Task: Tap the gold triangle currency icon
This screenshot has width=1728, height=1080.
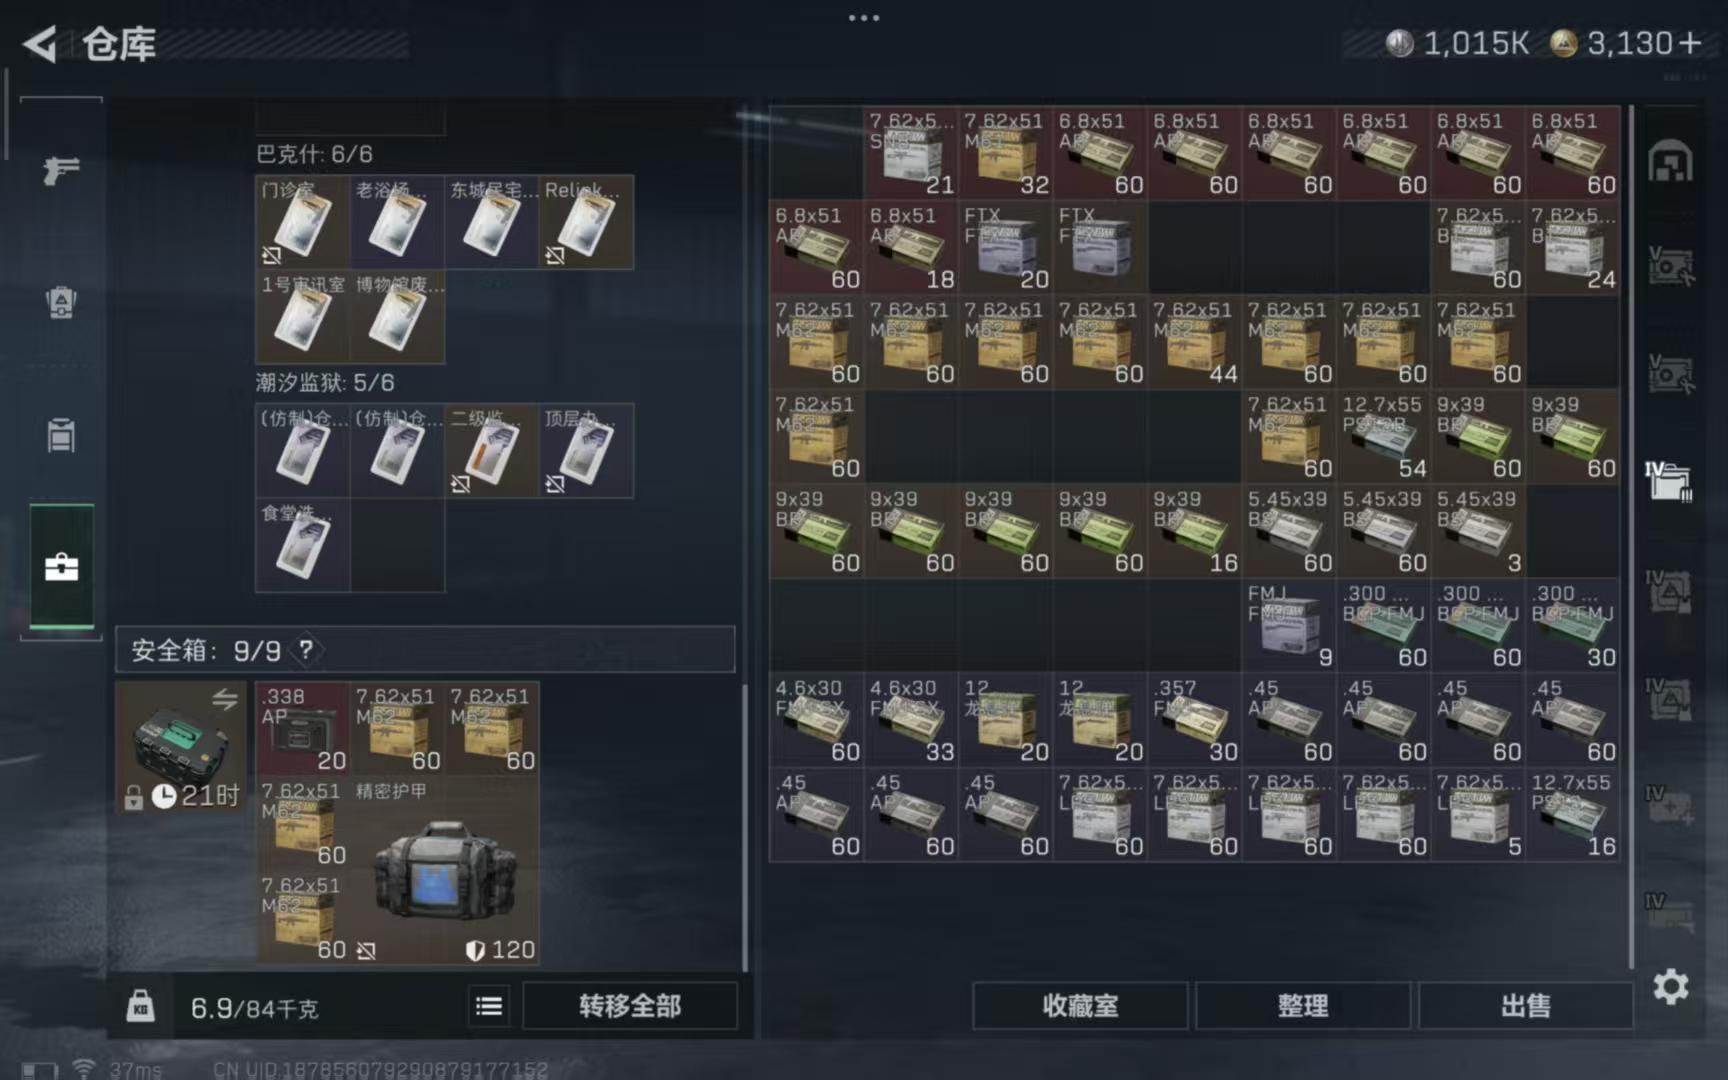Action: click(1563, 43)
